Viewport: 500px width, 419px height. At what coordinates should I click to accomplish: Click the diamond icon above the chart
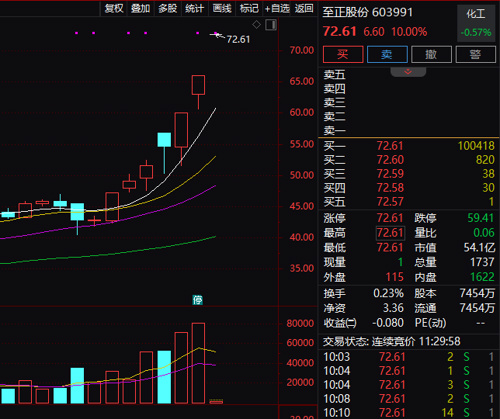point(256,24)
